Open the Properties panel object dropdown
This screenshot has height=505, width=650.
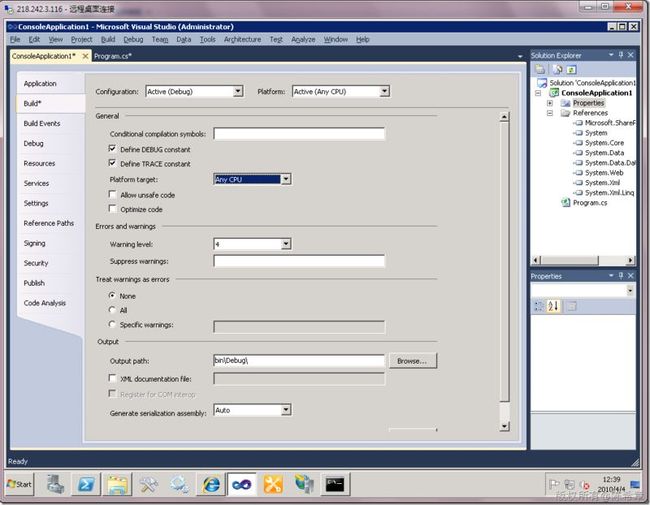(x=630, y=291)
